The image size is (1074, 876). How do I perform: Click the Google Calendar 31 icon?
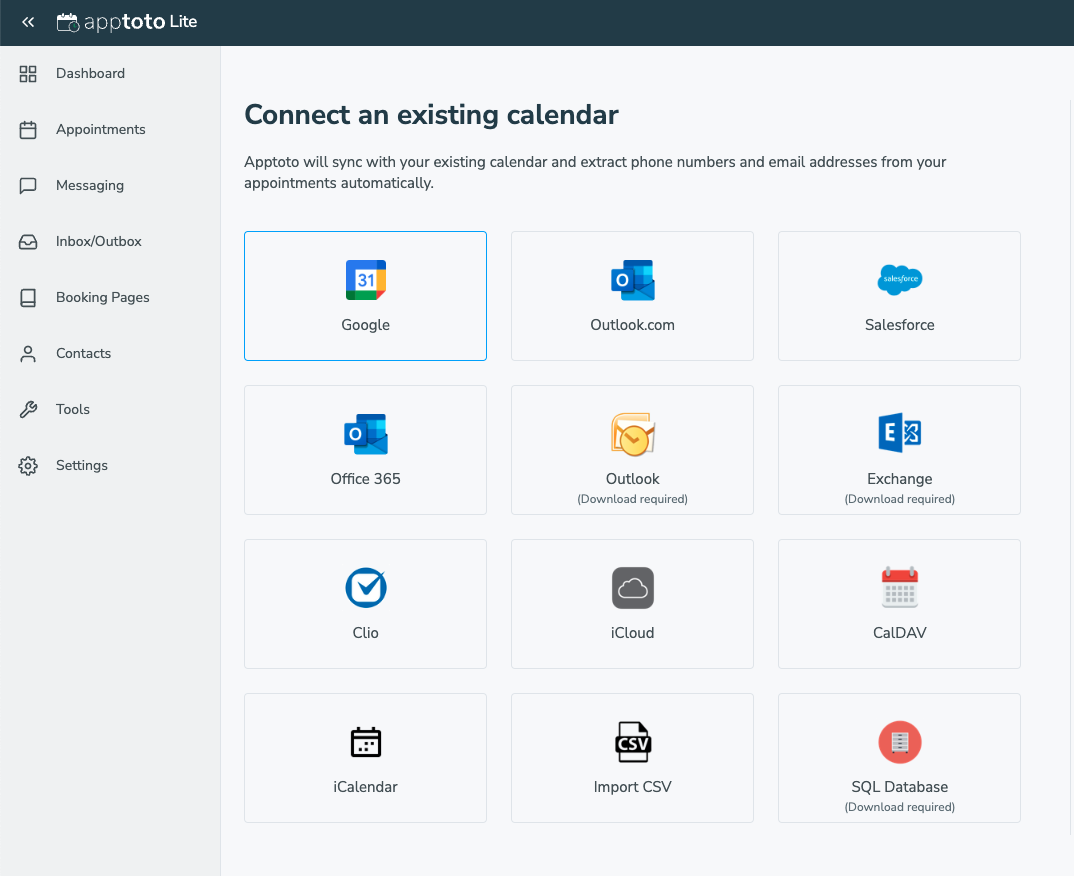click(366, 280)
